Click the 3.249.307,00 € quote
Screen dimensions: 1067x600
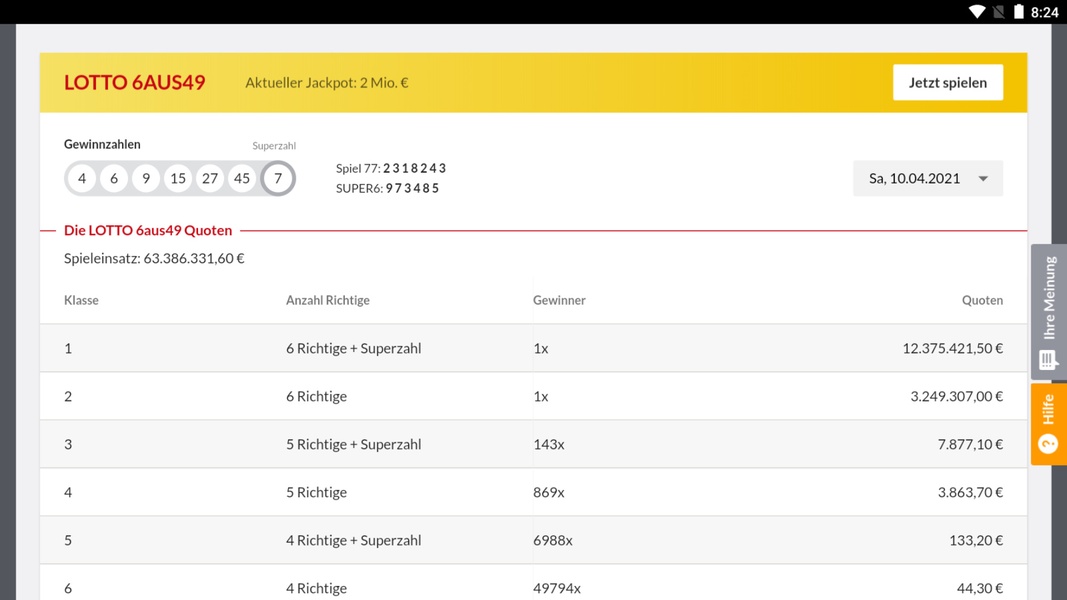pyautogui.click(x=957, y=397)
